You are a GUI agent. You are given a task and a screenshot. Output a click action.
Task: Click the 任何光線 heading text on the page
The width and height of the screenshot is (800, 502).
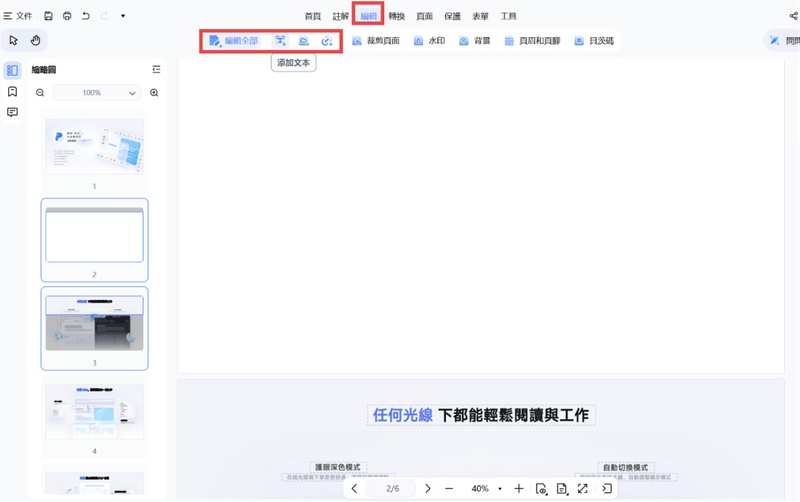403,415
